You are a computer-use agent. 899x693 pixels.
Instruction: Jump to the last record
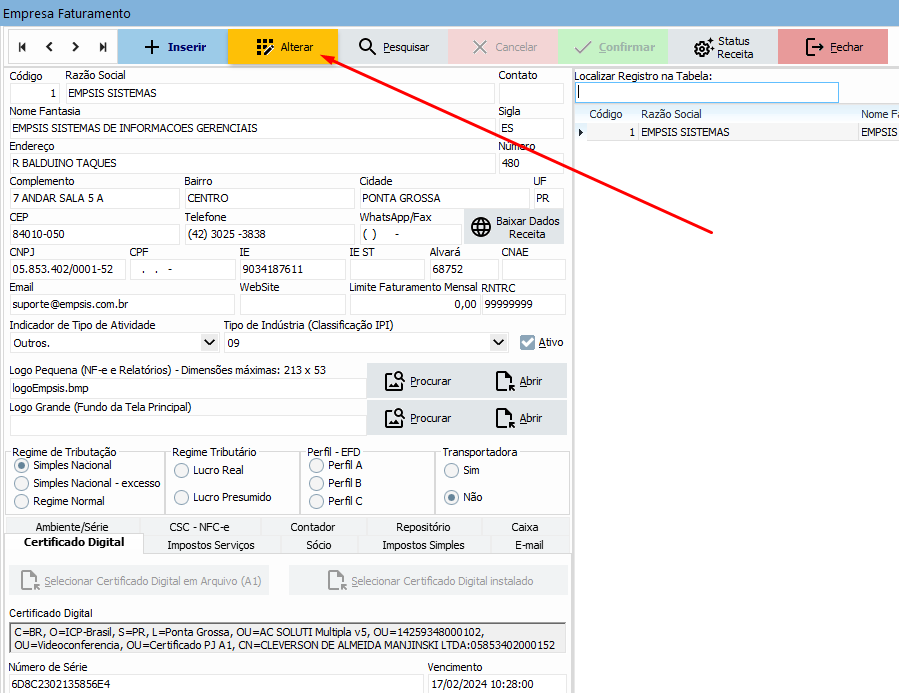[103, 47]
